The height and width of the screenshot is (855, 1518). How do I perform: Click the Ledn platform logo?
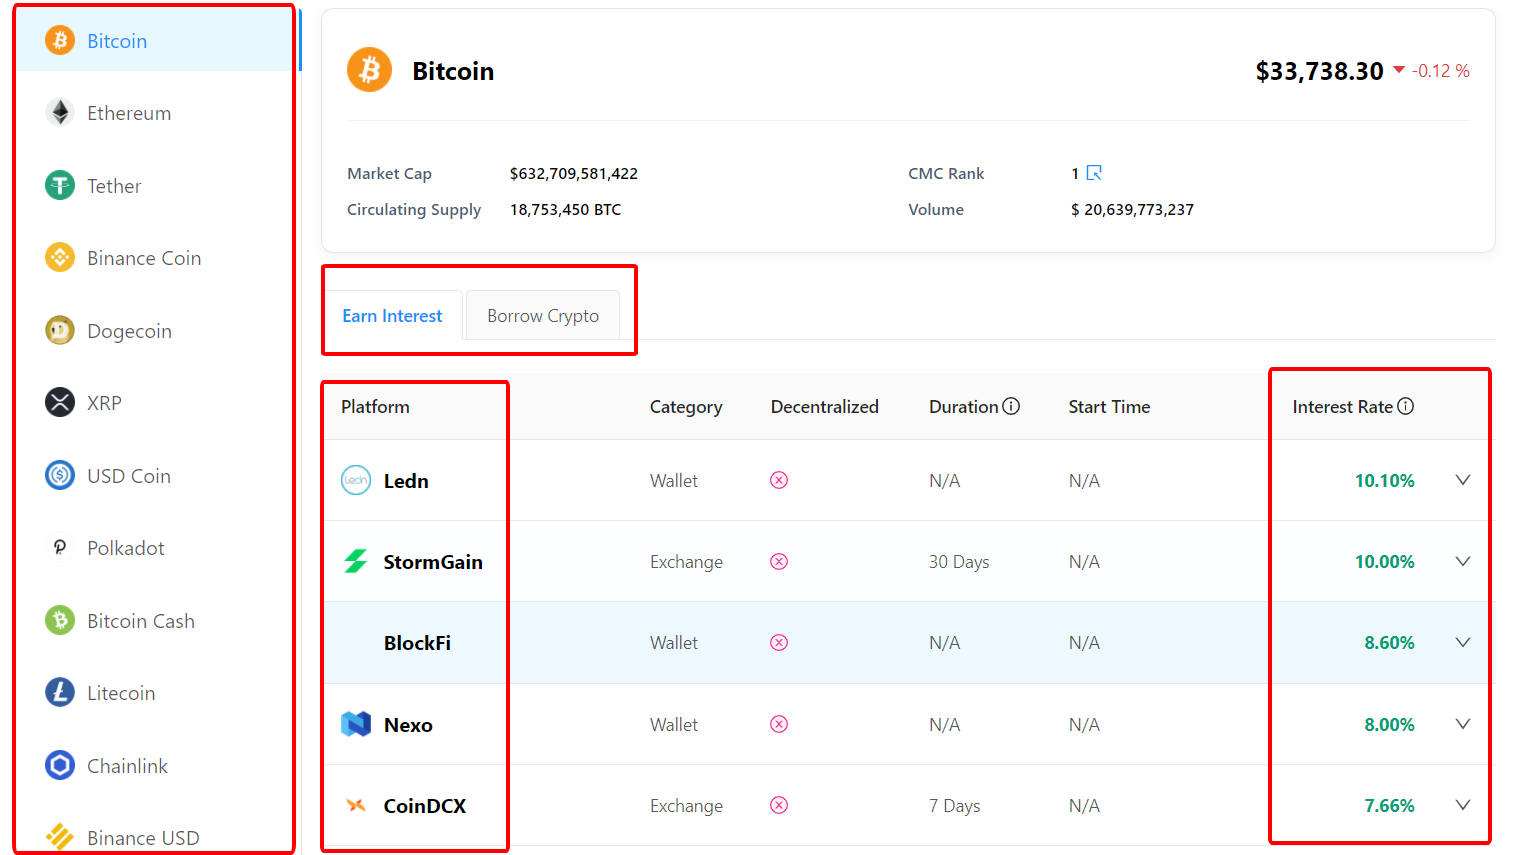pos(356,480)
